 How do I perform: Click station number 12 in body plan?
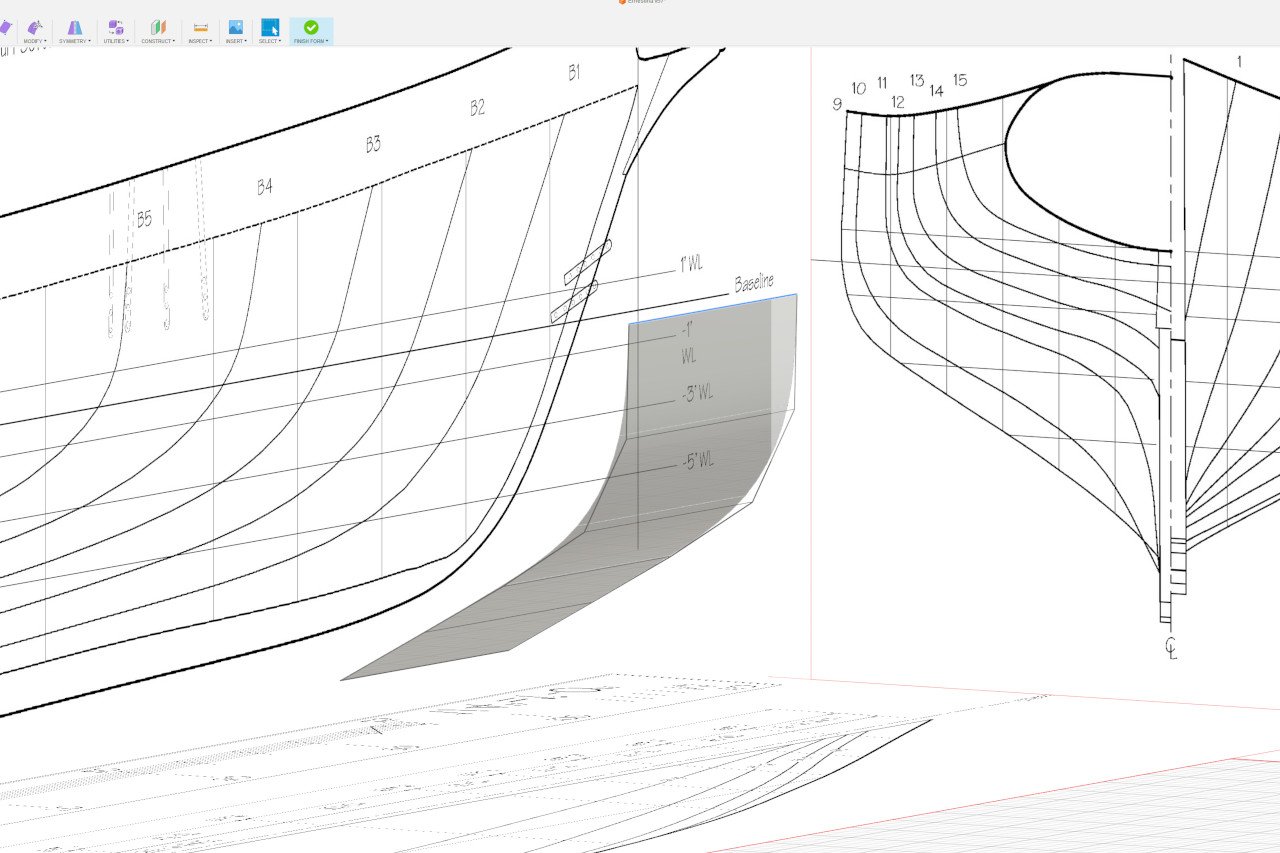(897, 102)
